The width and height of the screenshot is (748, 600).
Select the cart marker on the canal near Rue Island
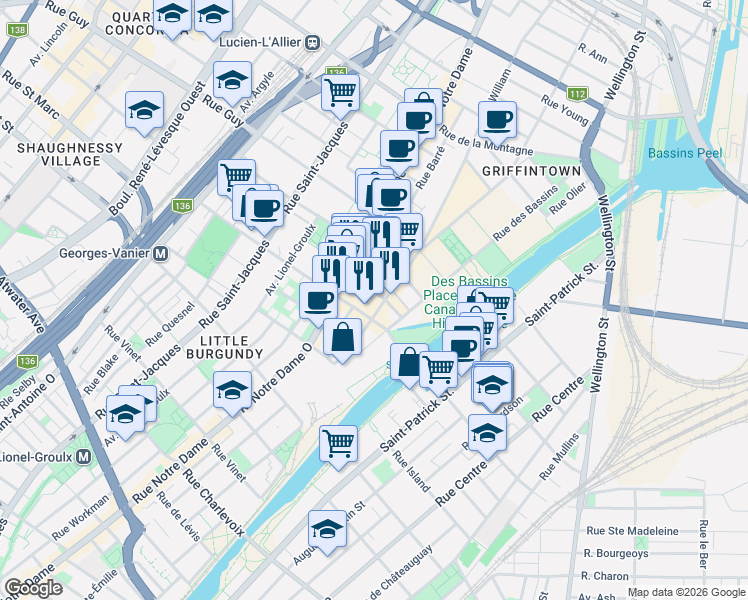point(338,446)
